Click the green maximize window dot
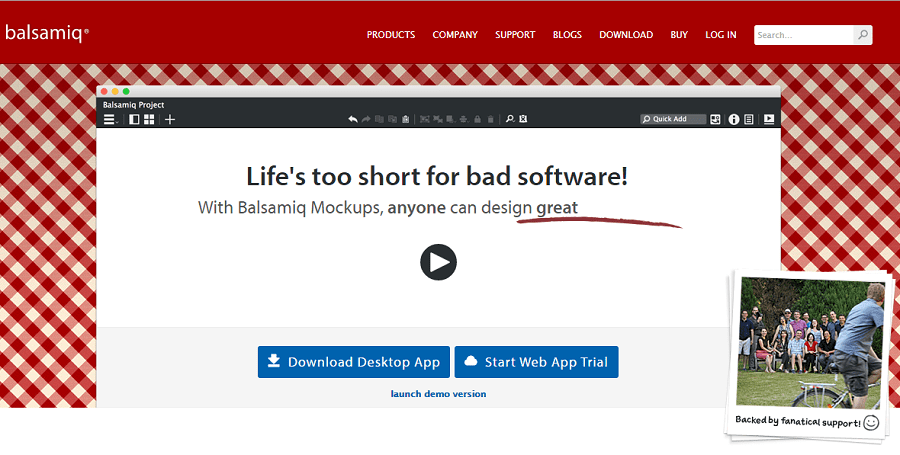Screen dimensions: 900x455 (126, 91)
